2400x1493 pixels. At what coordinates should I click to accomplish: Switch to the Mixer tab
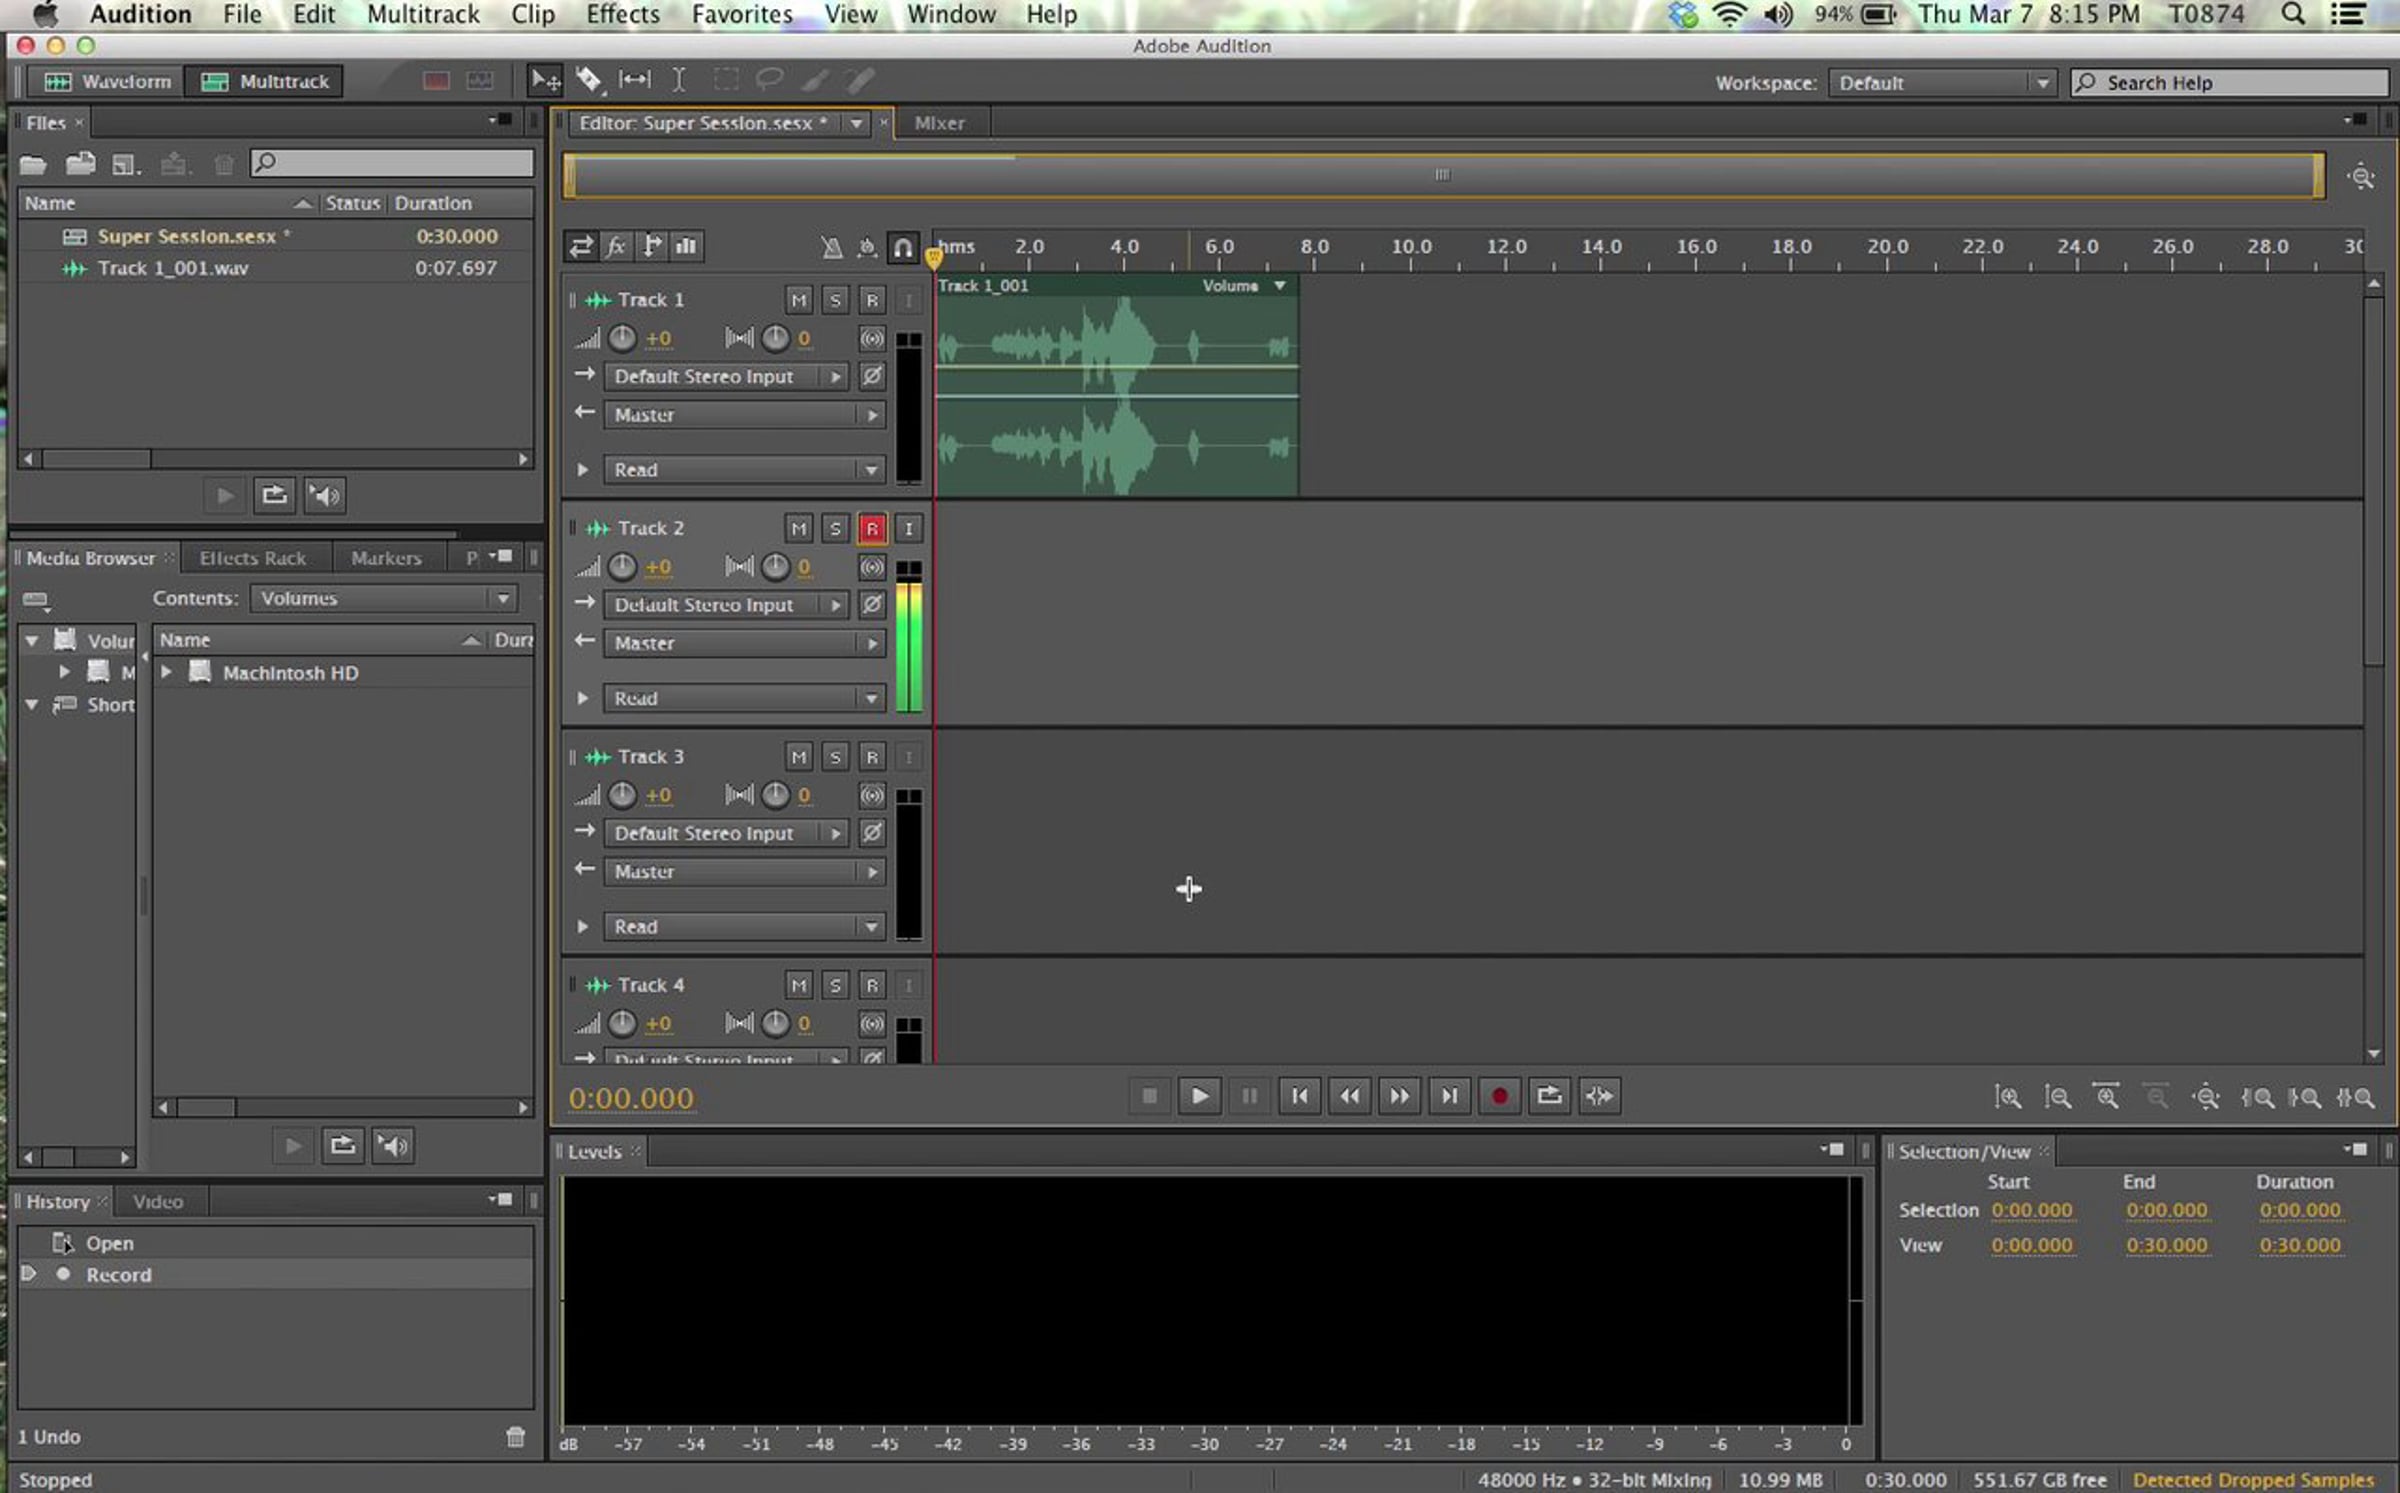coord(938,123)
